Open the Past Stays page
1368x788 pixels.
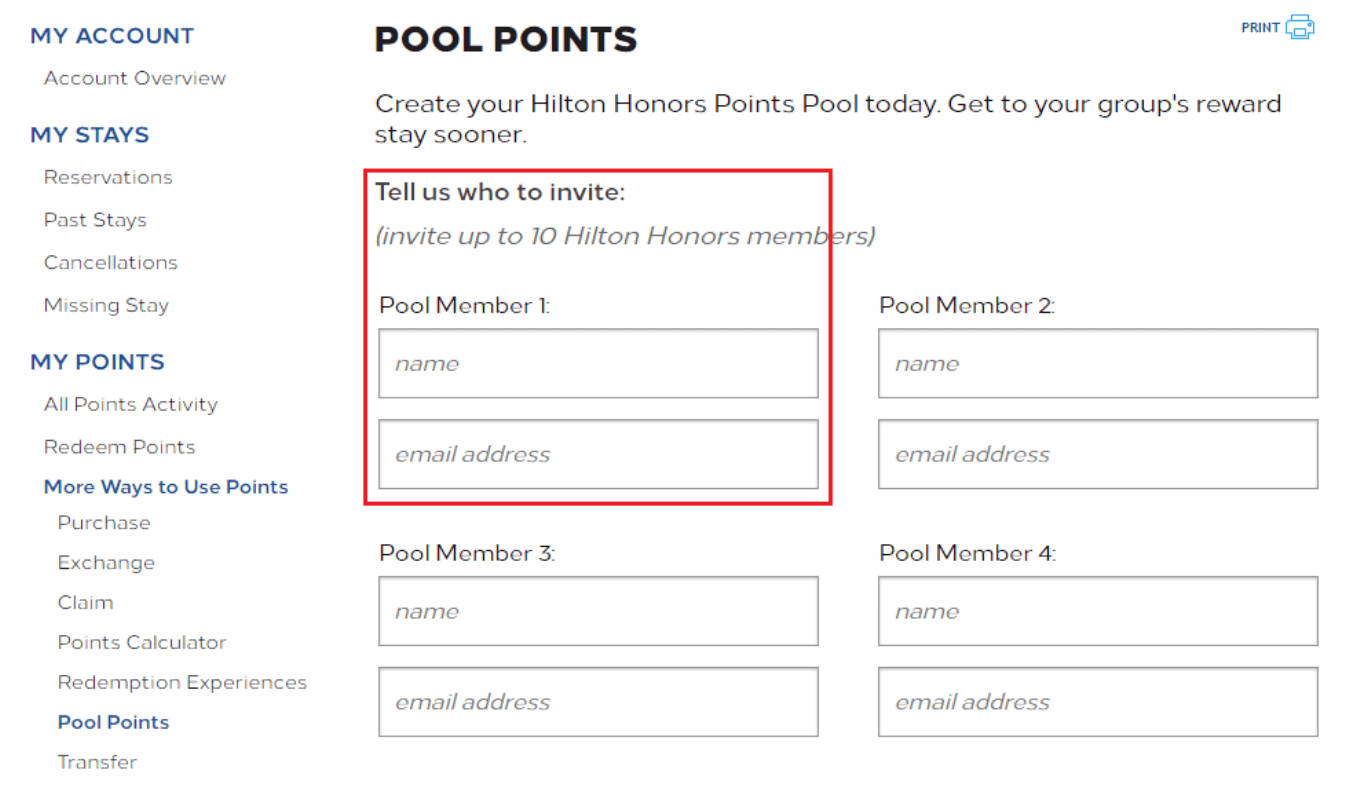(x=95, y=220)
